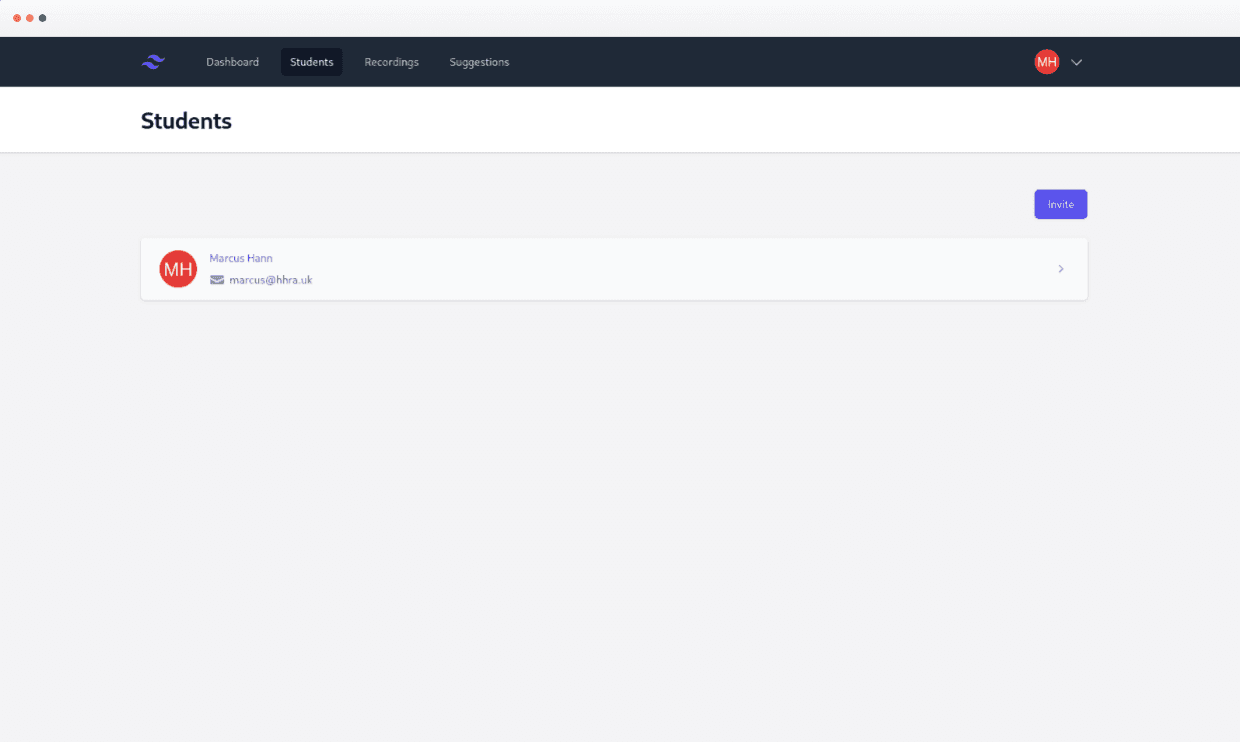The height and width of the screenshot is (742, 1240).
Task: Click the wave logo in navbar
Action: tap(153, 62)
